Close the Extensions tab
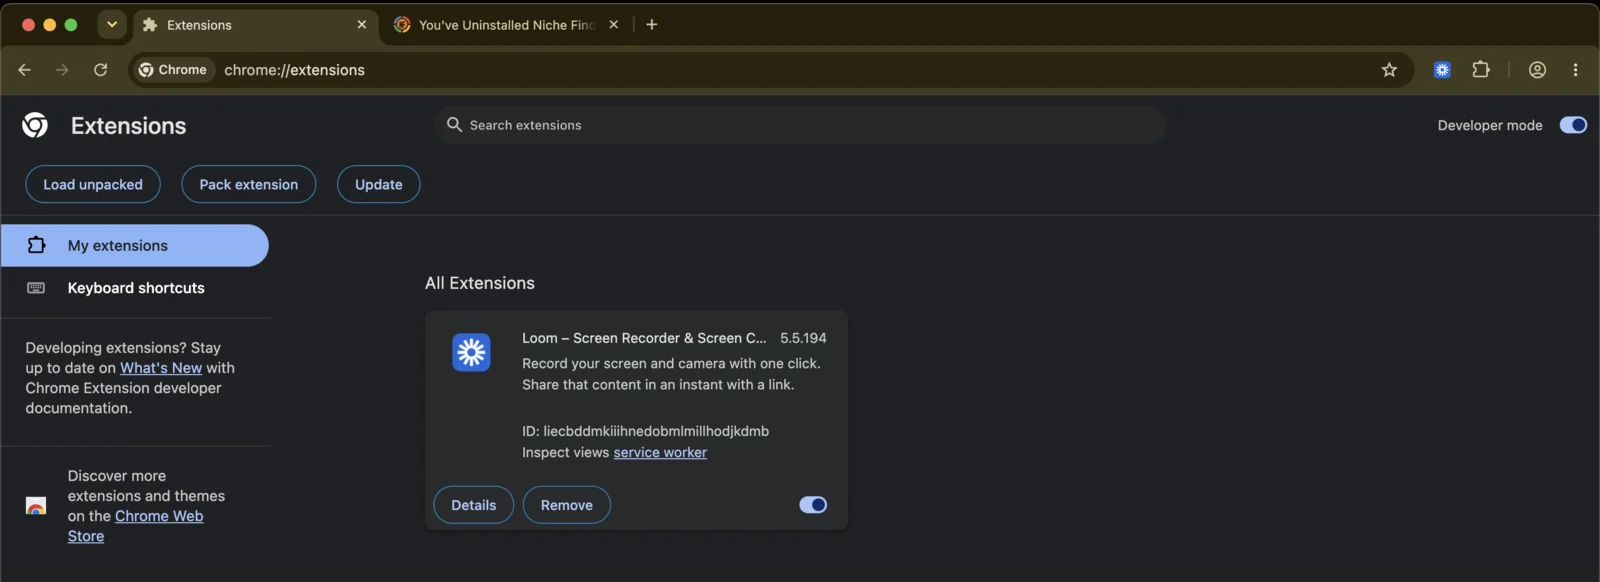Viewport: 1600px width, 582px height. tap(362, 25)
